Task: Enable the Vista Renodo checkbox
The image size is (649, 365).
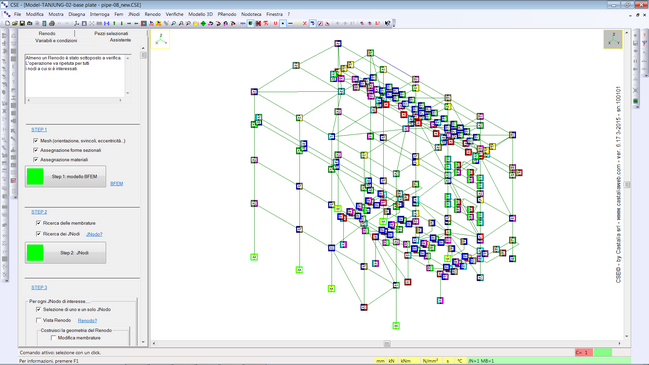Action: tap(38, 320)
